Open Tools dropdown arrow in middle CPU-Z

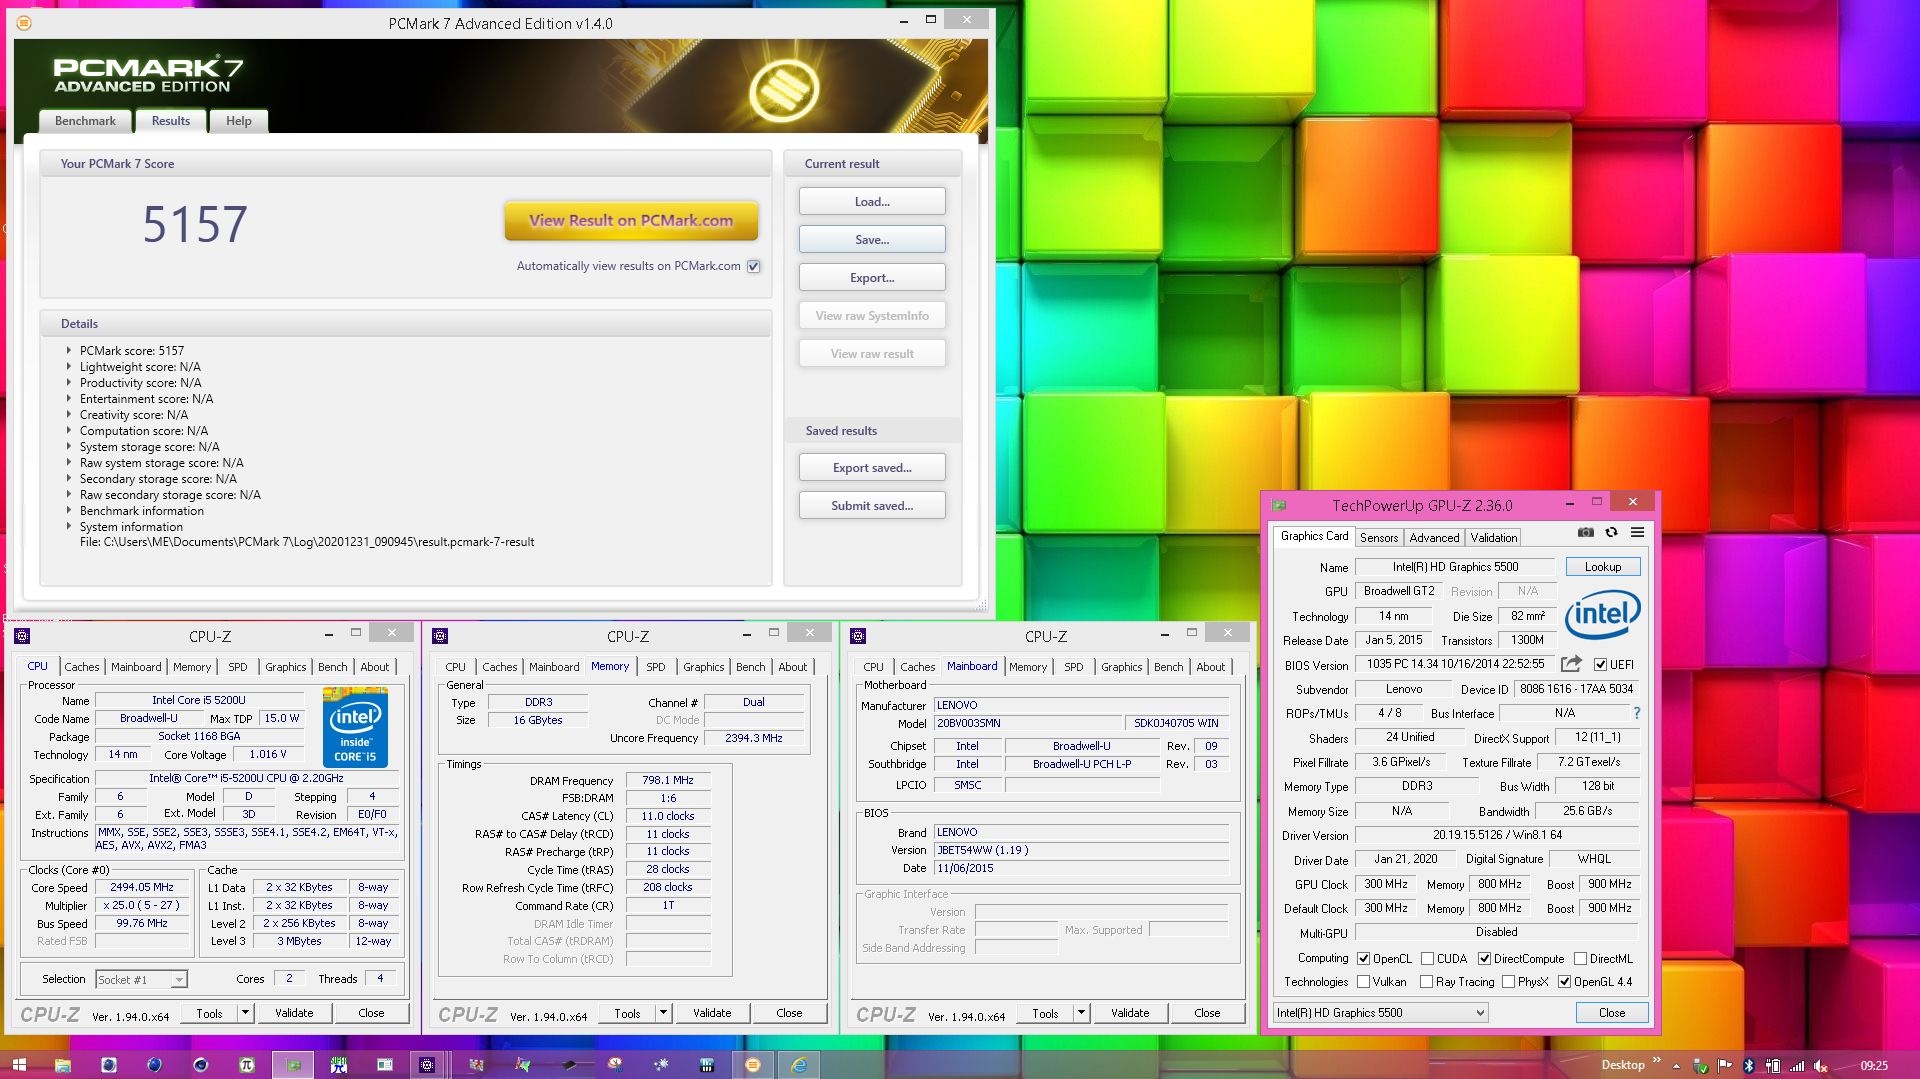[663, 1013]
